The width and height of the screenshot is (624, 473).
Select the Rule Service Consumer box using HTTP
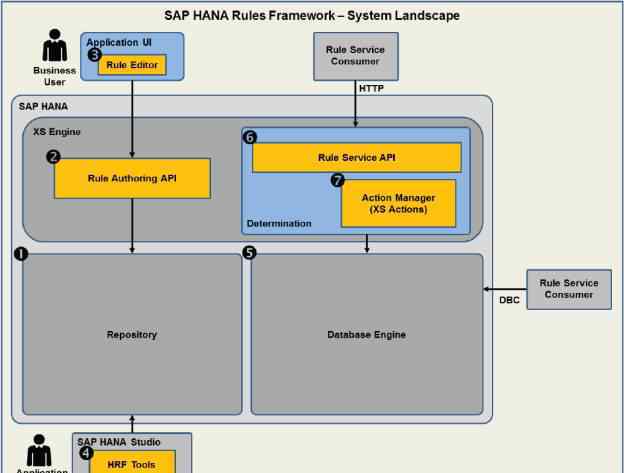coord(356,56)
